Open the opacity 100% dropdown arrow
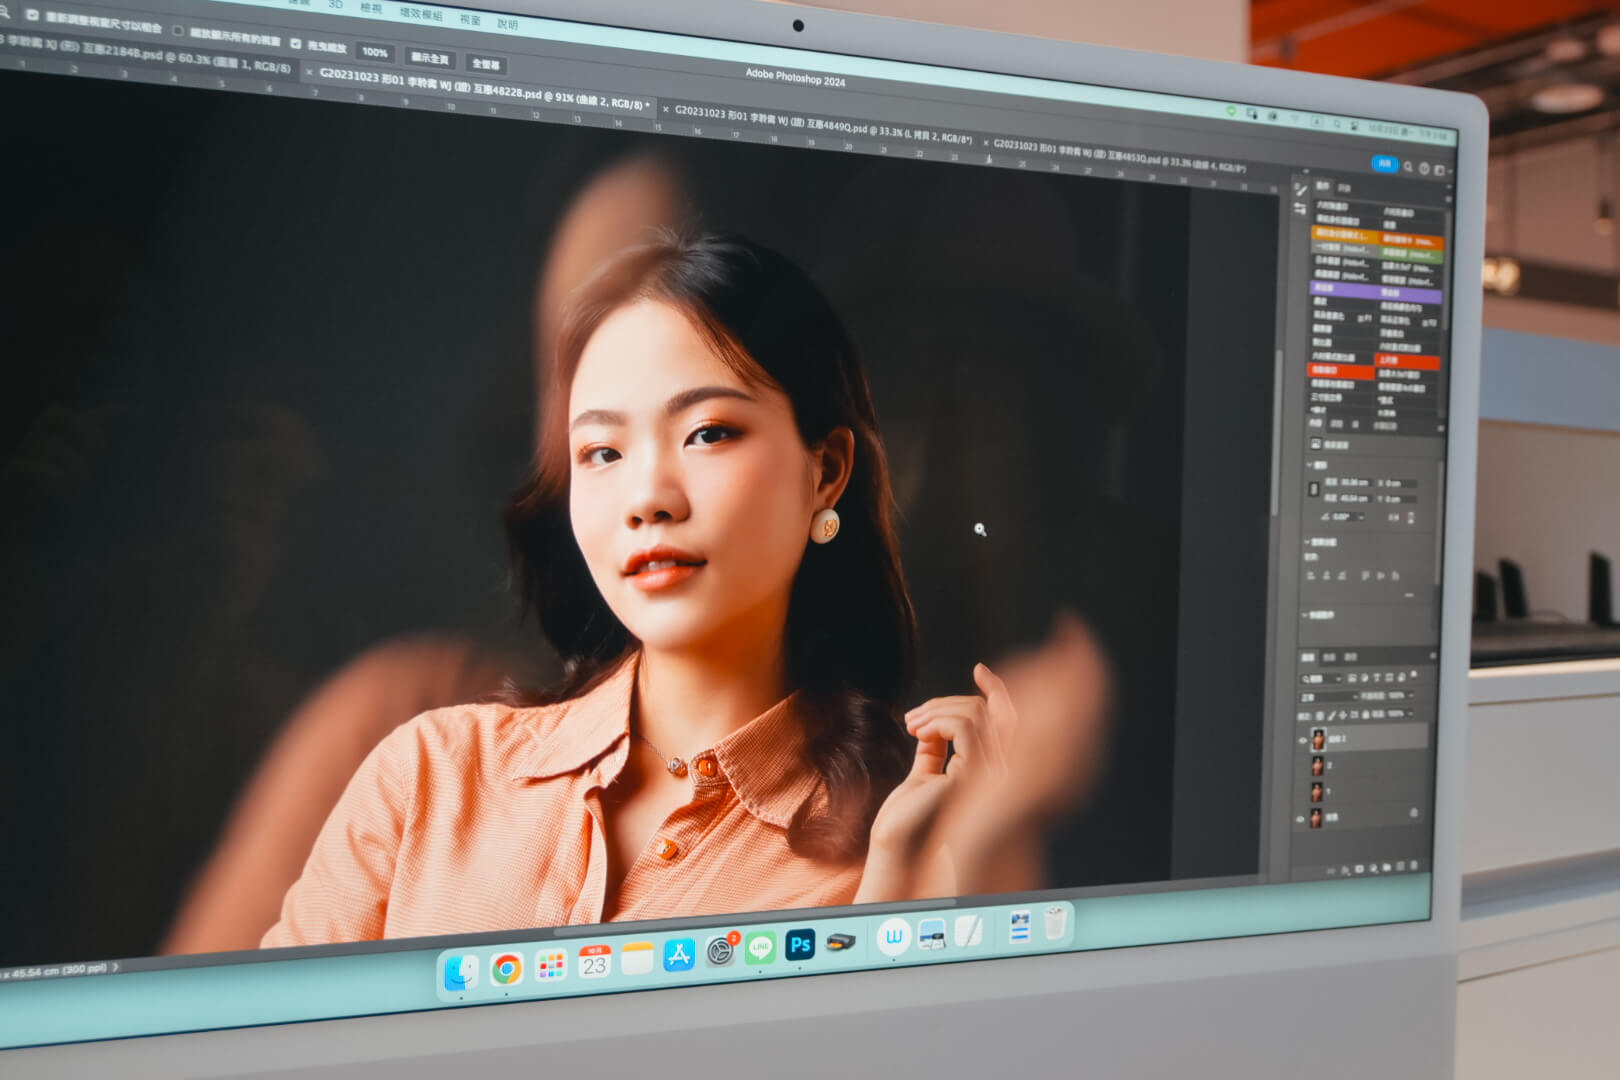The image size is (1620, 1080). (x=1411, y=696)
